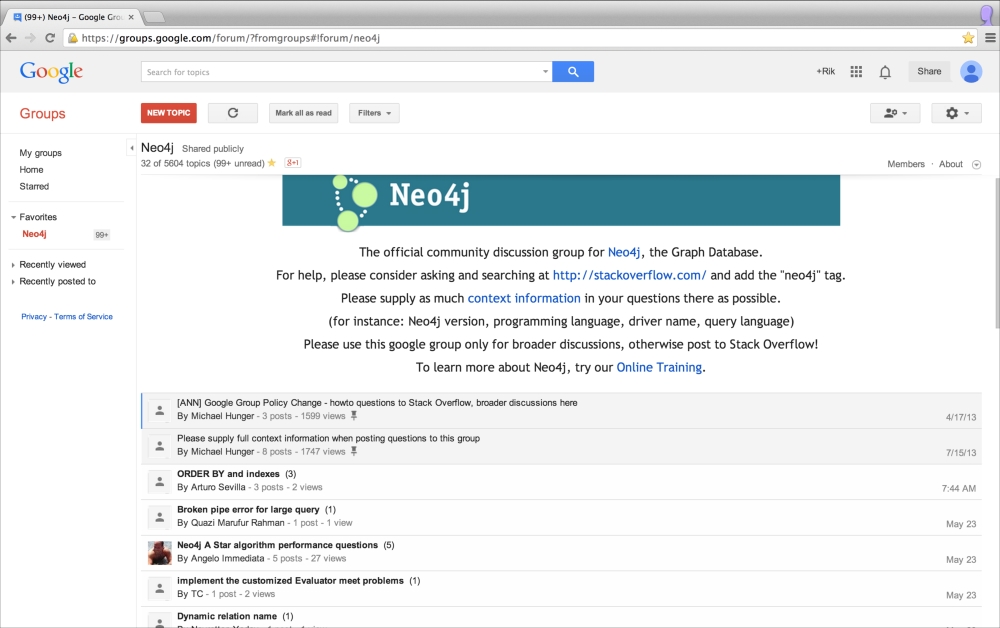Reload the page with the refresh icon
1000x628 pixels.
coord(50,38)
